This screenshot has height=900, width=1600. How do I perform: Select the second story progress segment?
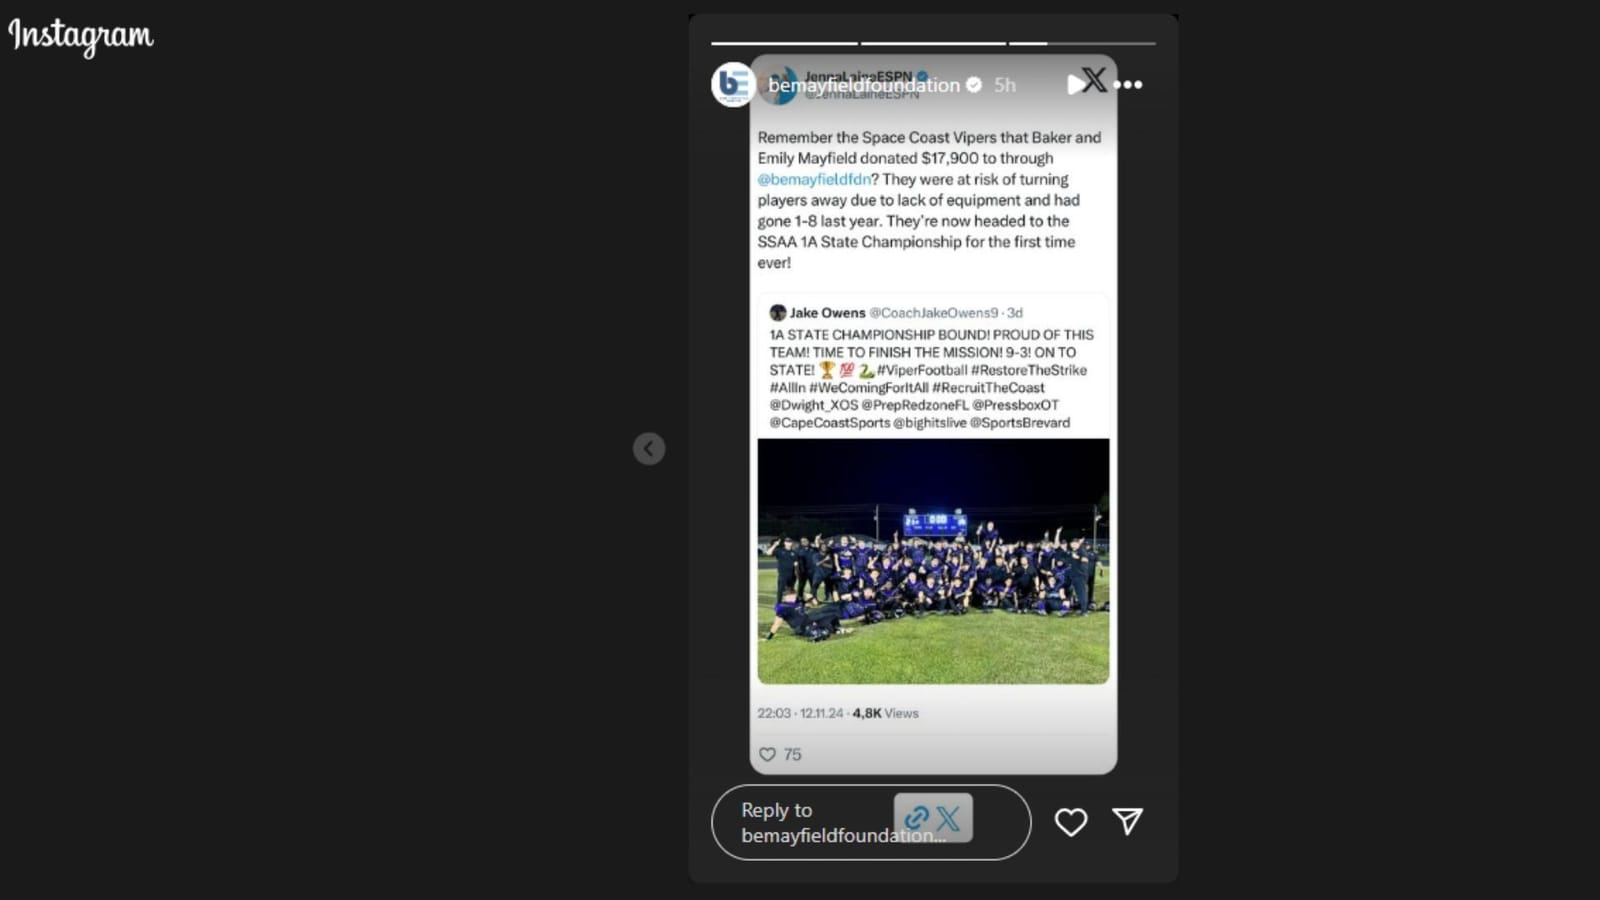(x=933, y=43)
